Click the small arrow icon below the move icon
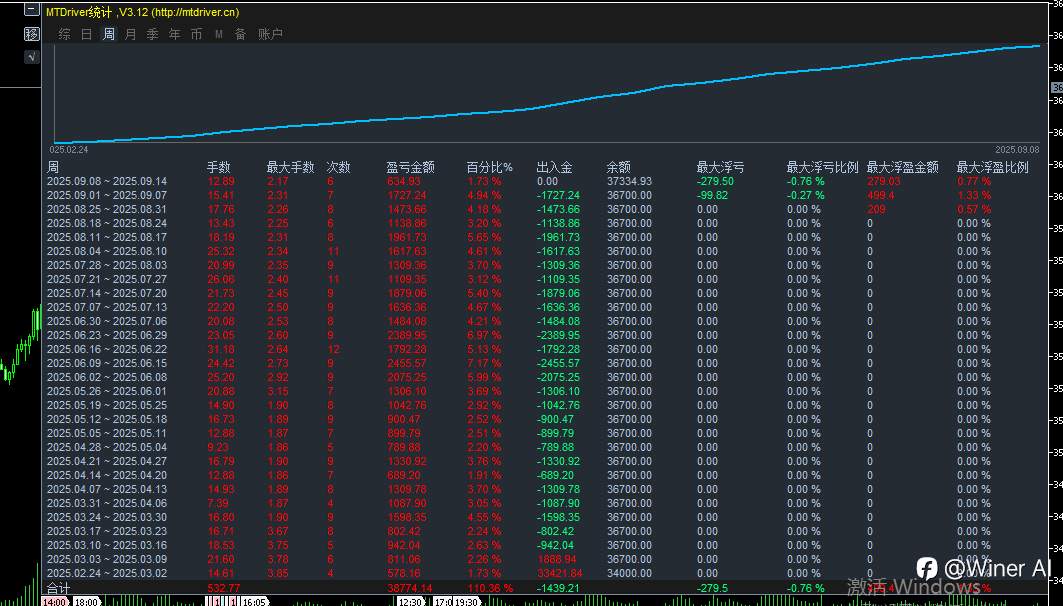 [x=30, y=55]
